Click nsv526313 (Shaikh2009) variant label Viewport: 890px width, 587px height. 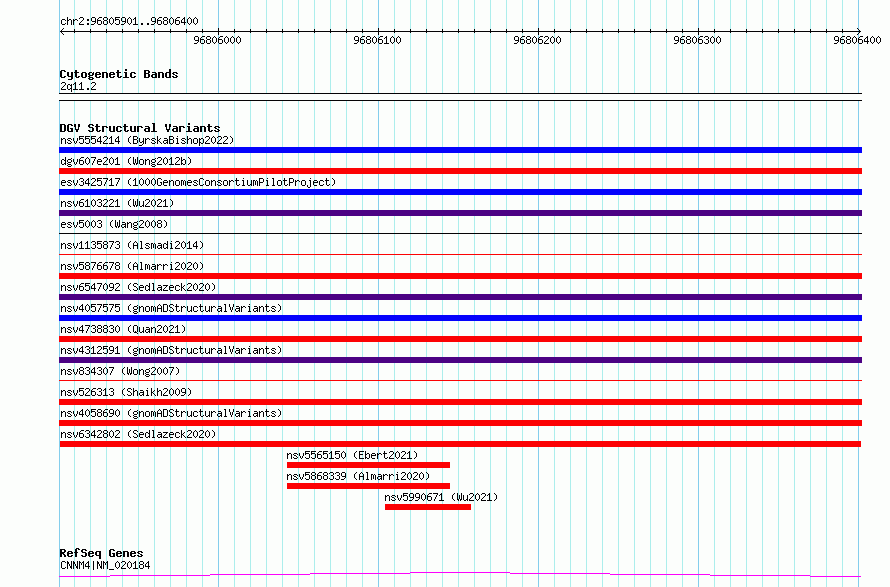click(x=126, y=392)
